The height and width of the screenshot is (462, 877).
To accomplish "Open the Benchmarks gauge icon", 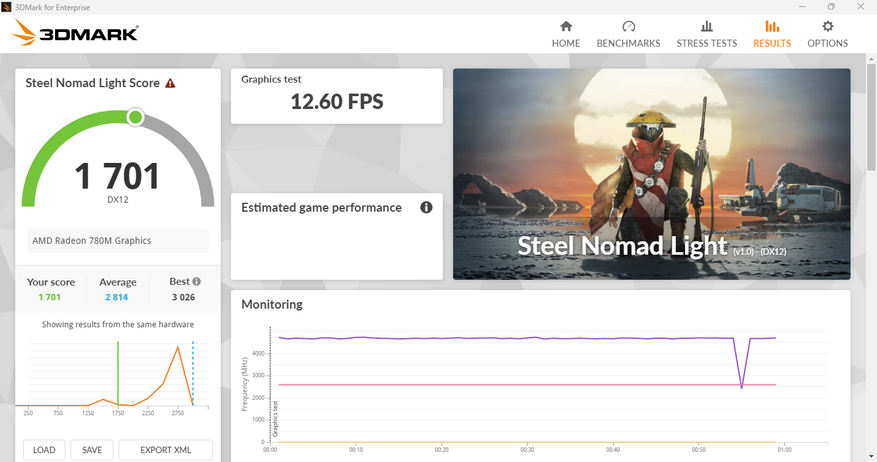I will pos(628,27).
